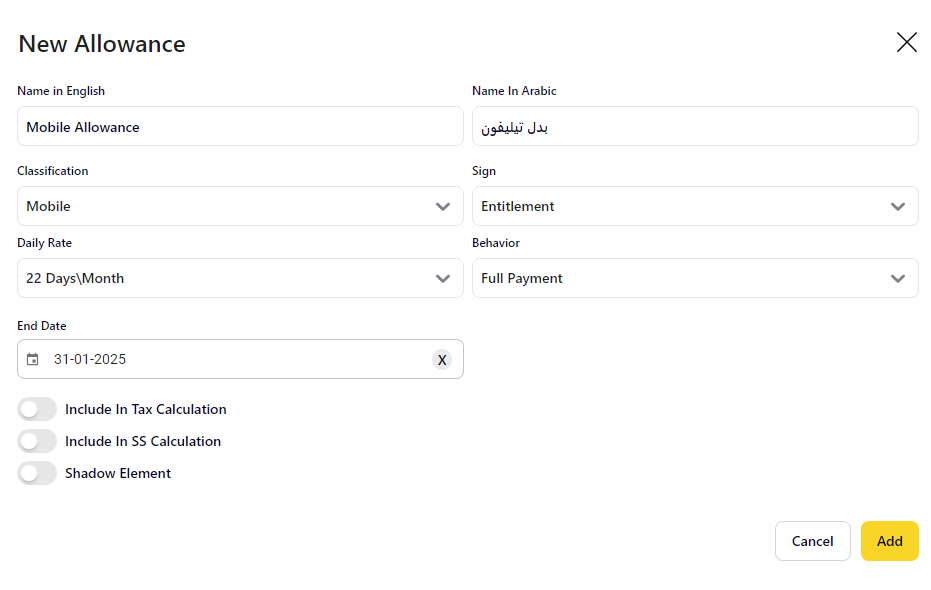Click the calendar icon in End Date
Screen dimensions: 931x590
[33, 359]
